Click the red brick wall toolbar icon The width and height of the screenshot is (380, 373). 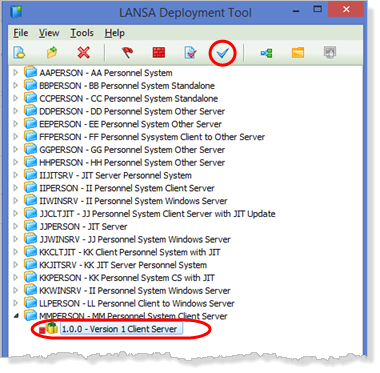click(159, 53)
